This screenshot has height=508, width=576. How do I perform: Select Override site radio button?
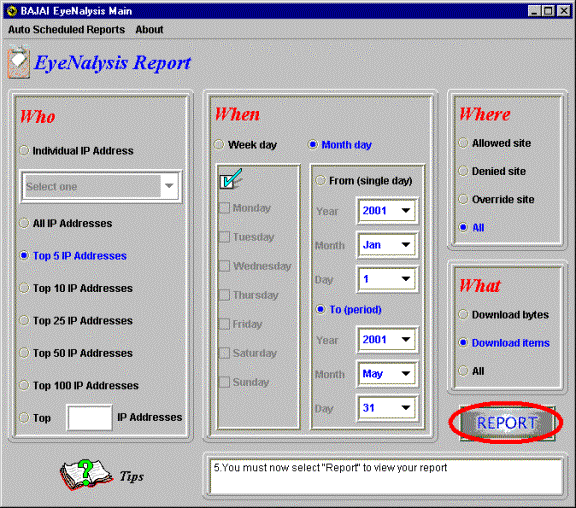(463, 199)
